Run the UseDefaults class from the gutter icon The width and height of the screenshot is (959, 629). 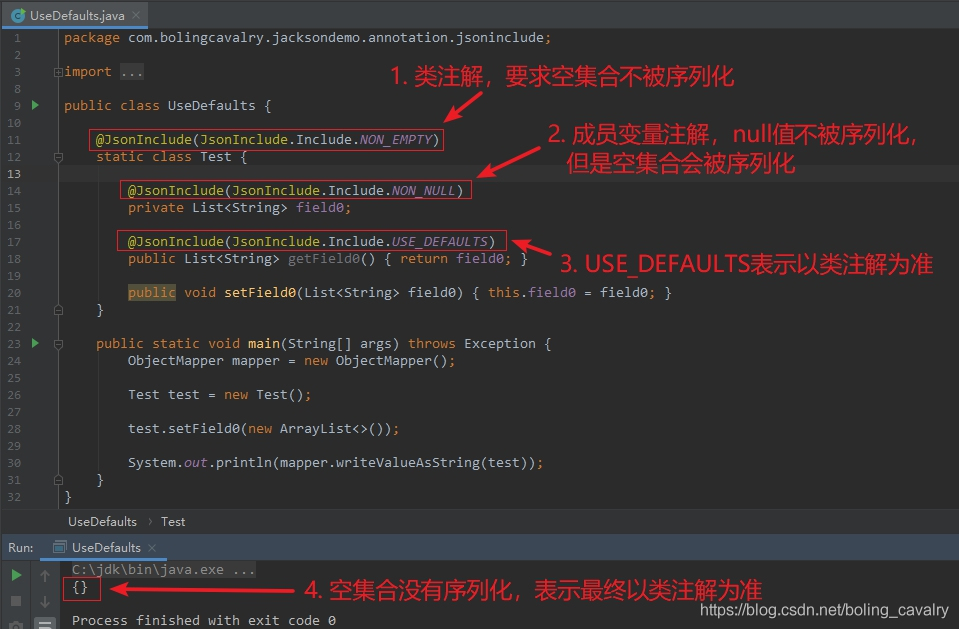click(35, 105)
